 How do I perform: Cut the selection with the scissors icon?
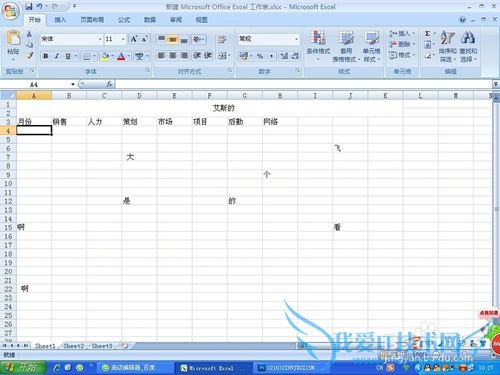coord(29,34)
